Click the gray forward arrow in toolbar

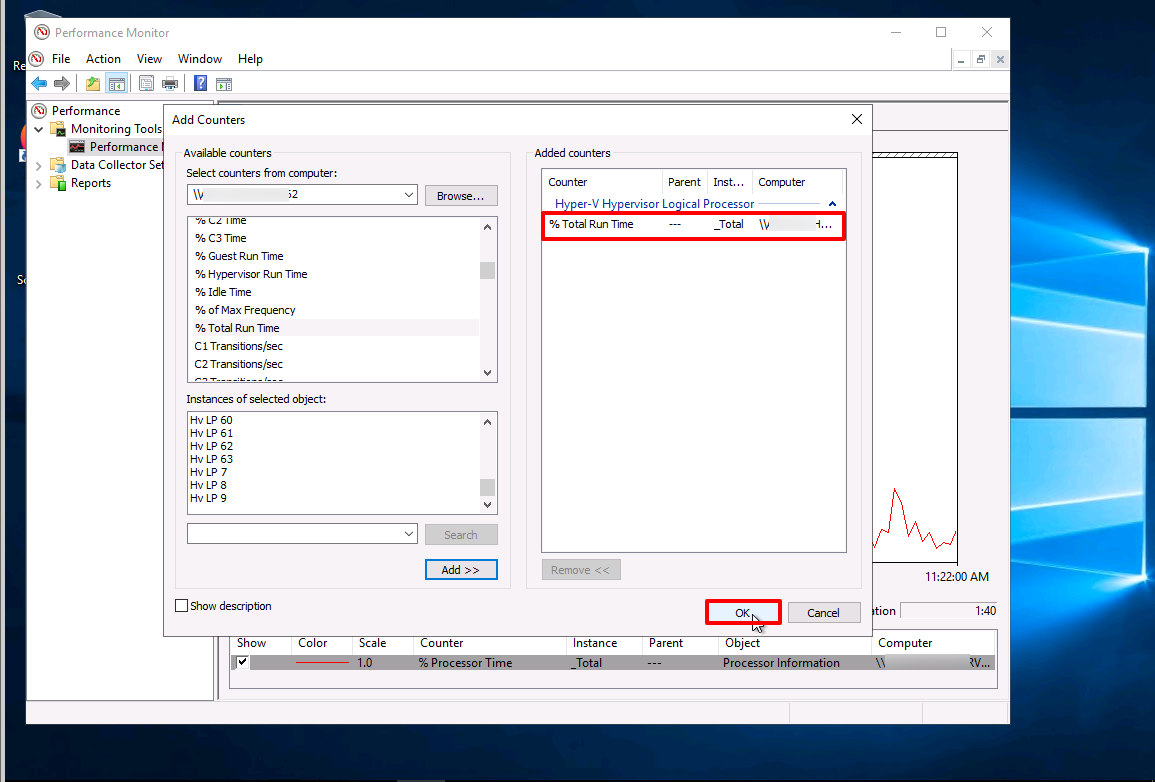tap(62, 84)
